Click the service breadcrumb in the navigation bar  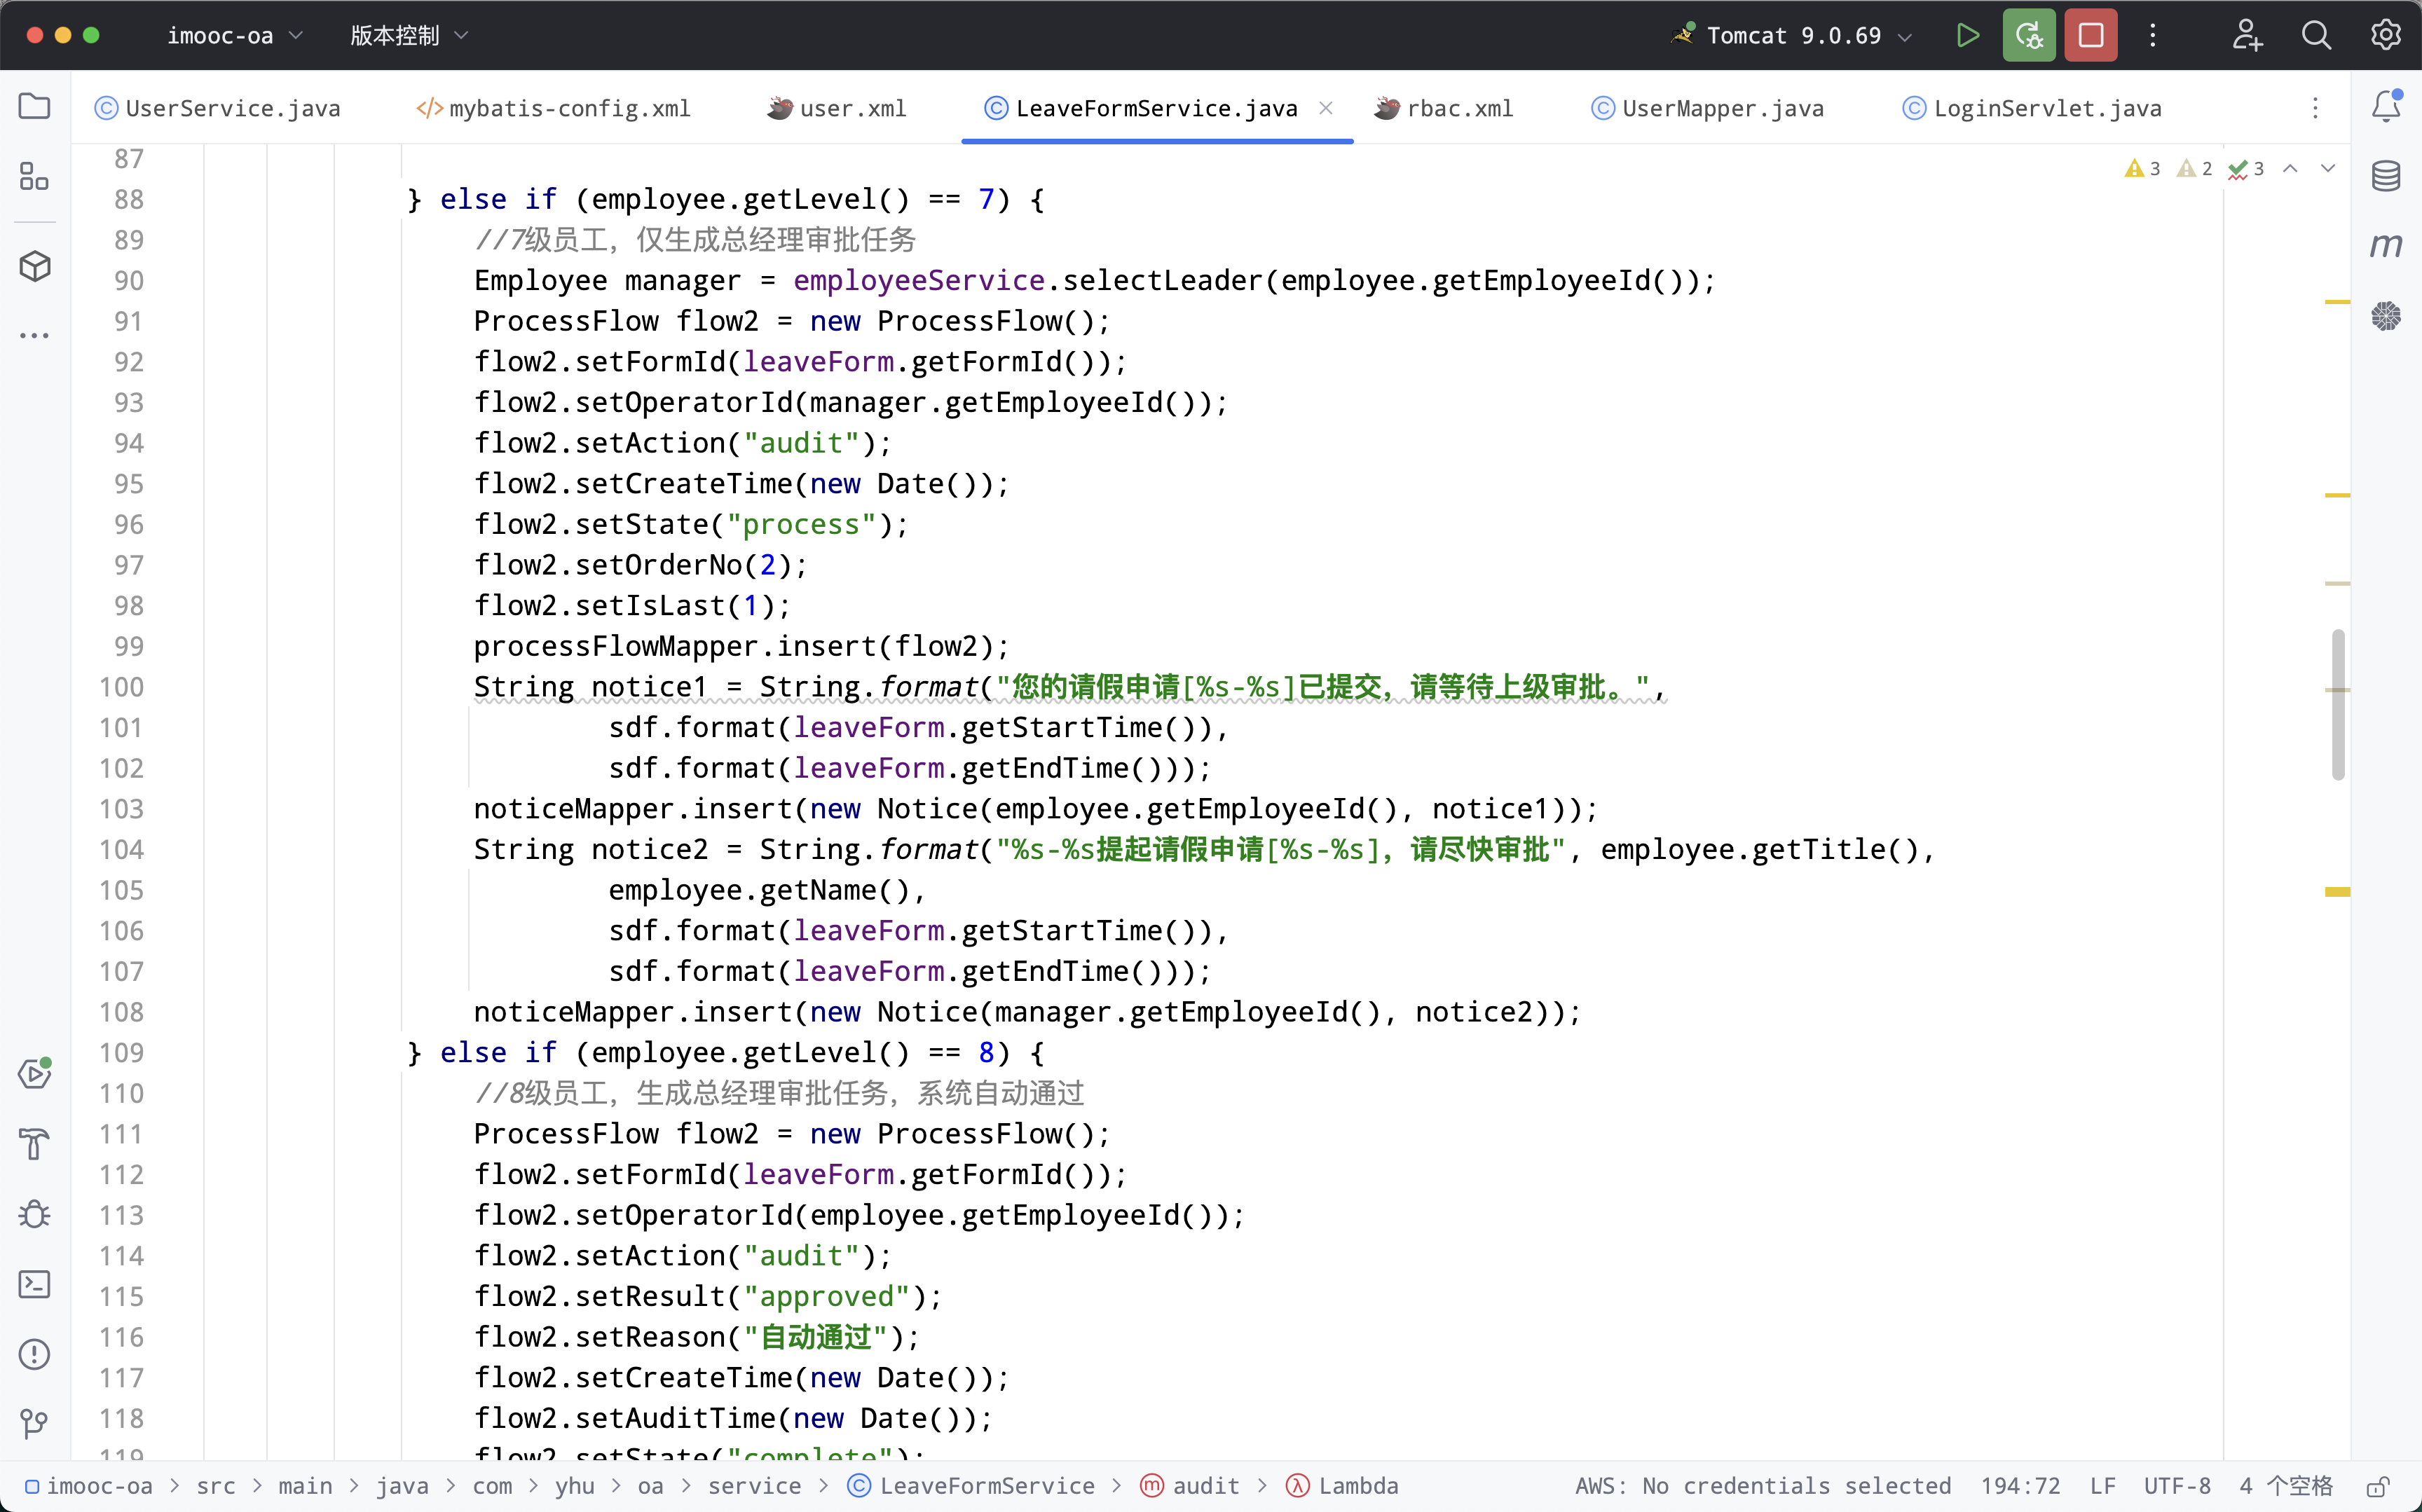coord(754,1486)
